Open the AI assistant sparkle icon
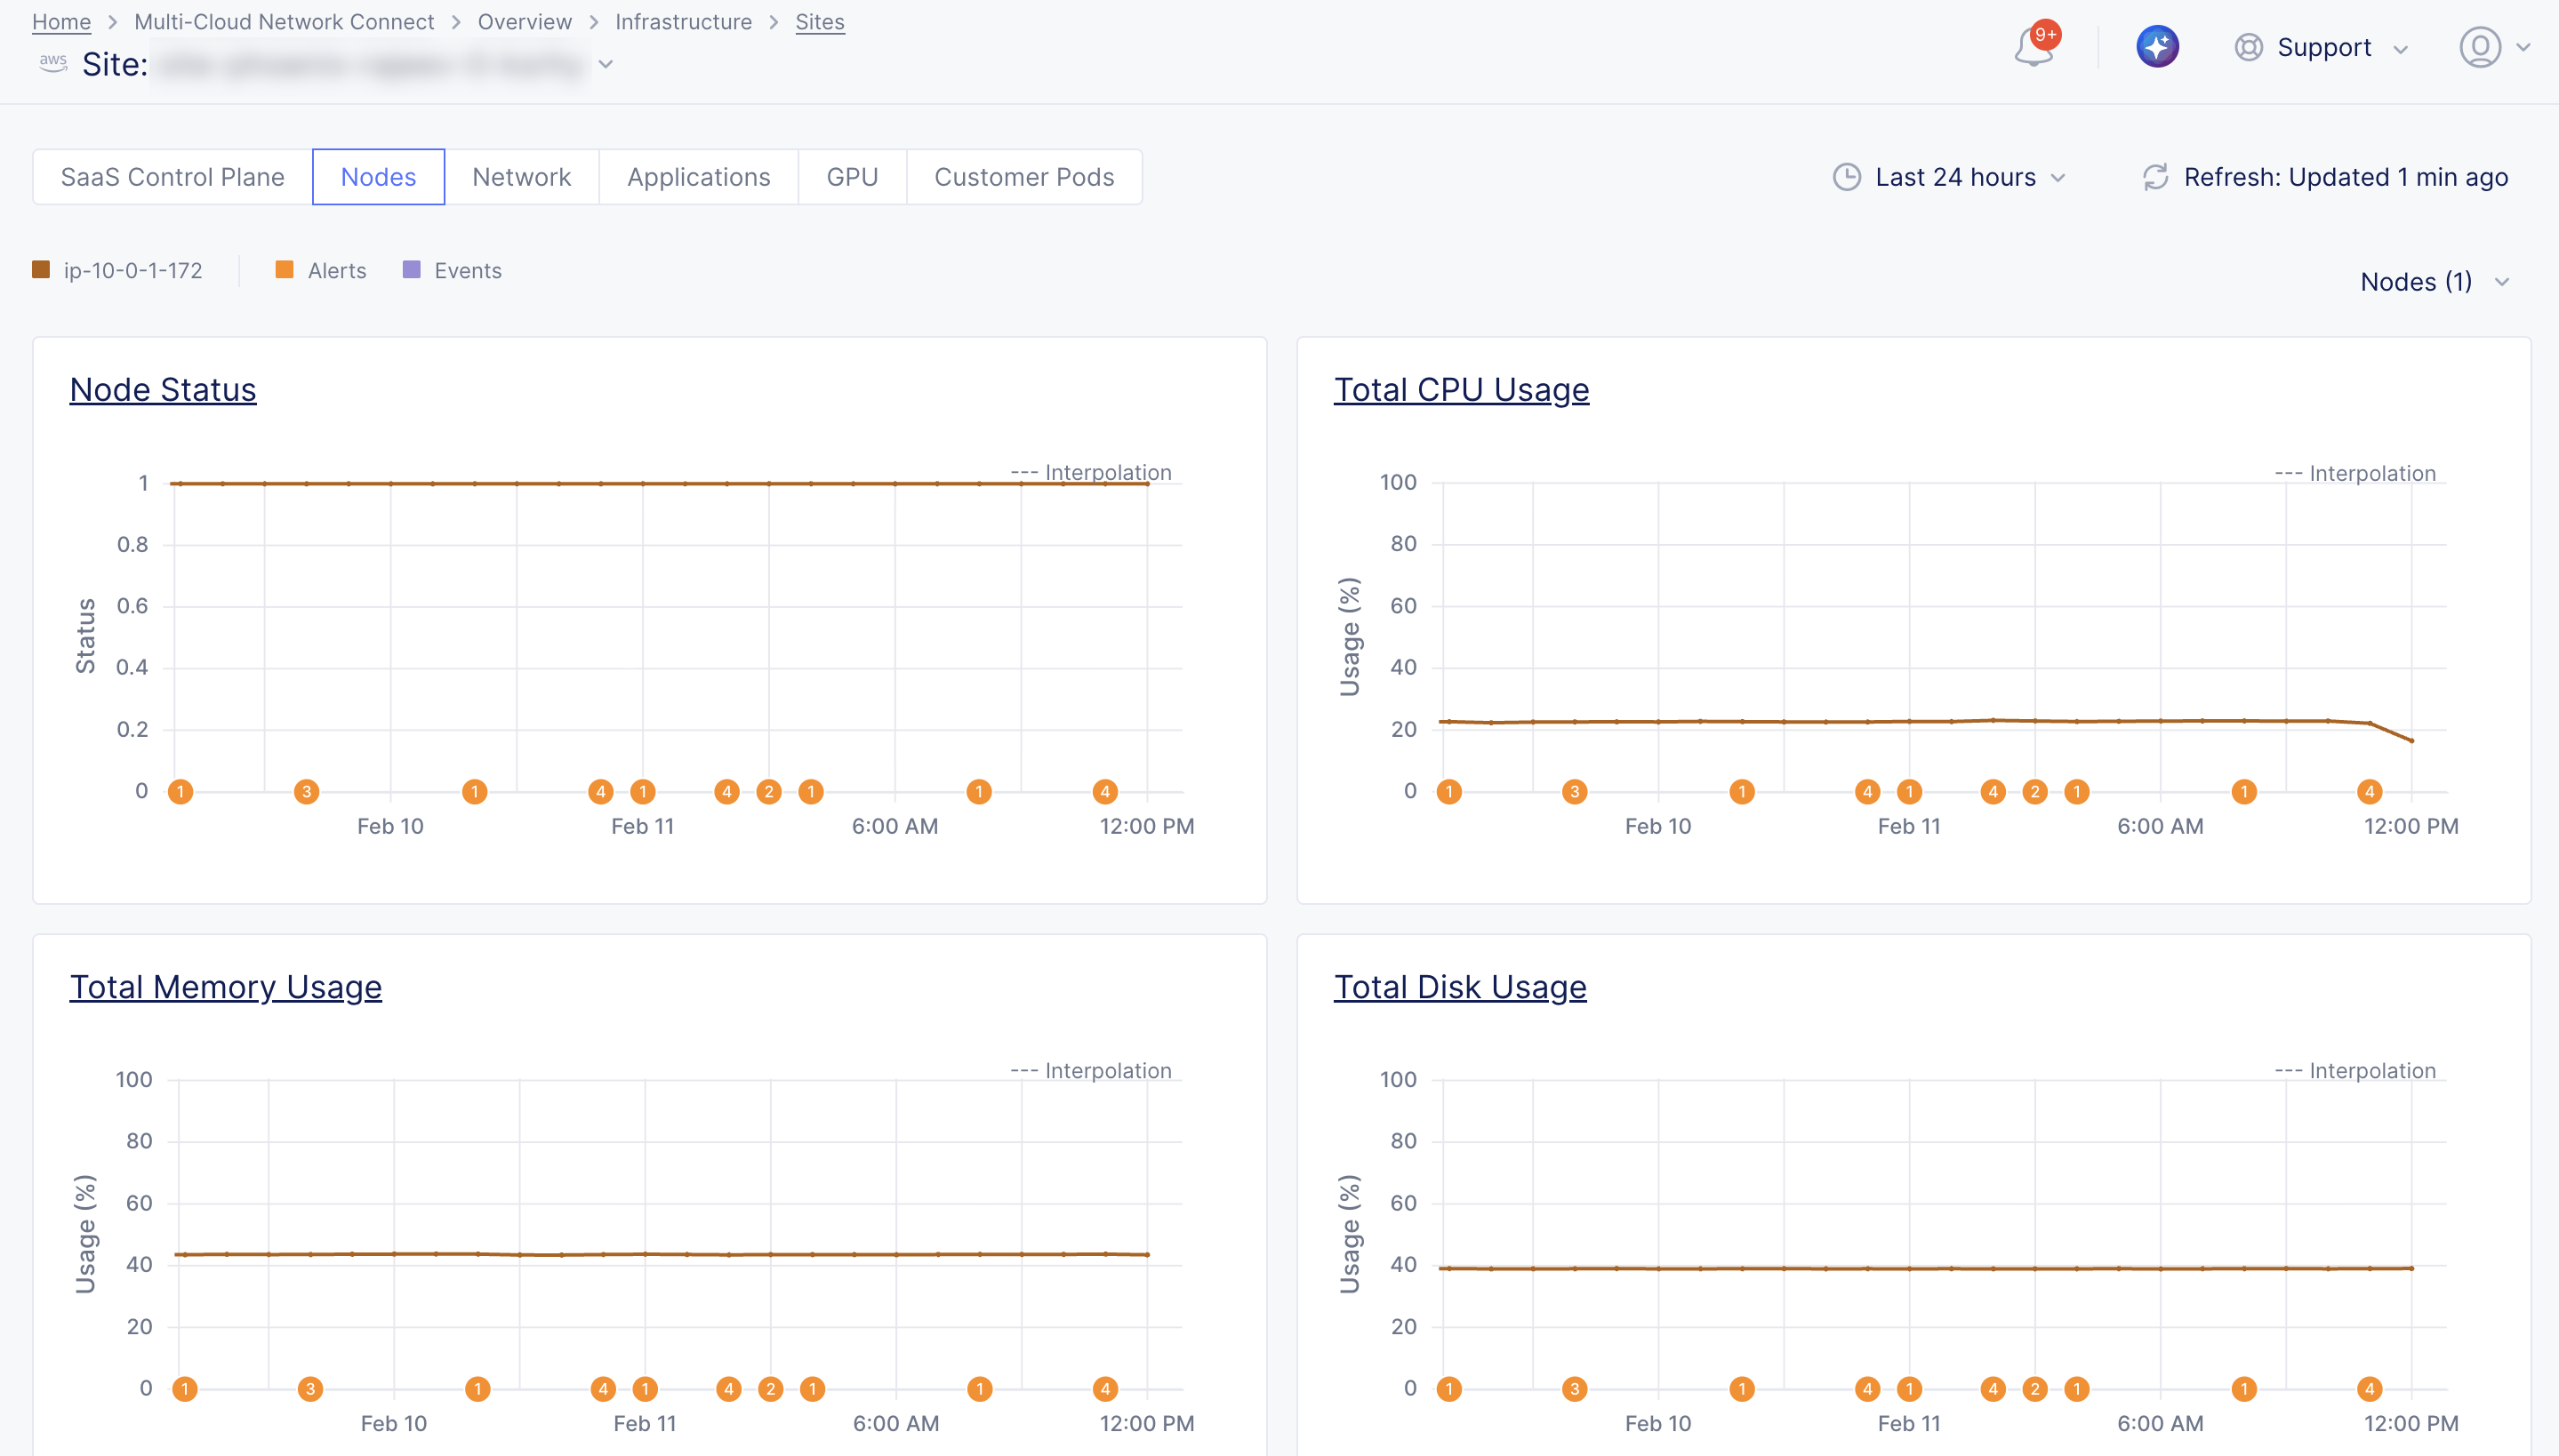2559x1456 pixels. pos(2157,46)
